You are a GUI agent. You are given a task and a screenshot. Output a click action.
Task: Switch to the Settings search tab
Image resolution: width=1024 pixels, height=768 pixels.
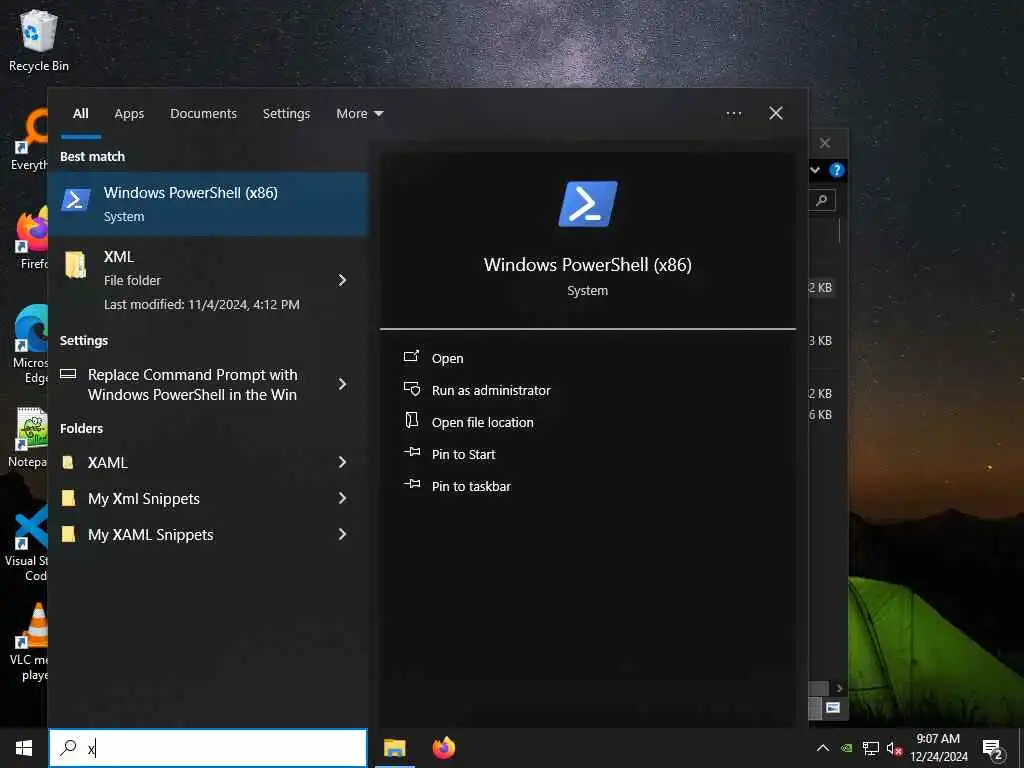tap(286, 114)
